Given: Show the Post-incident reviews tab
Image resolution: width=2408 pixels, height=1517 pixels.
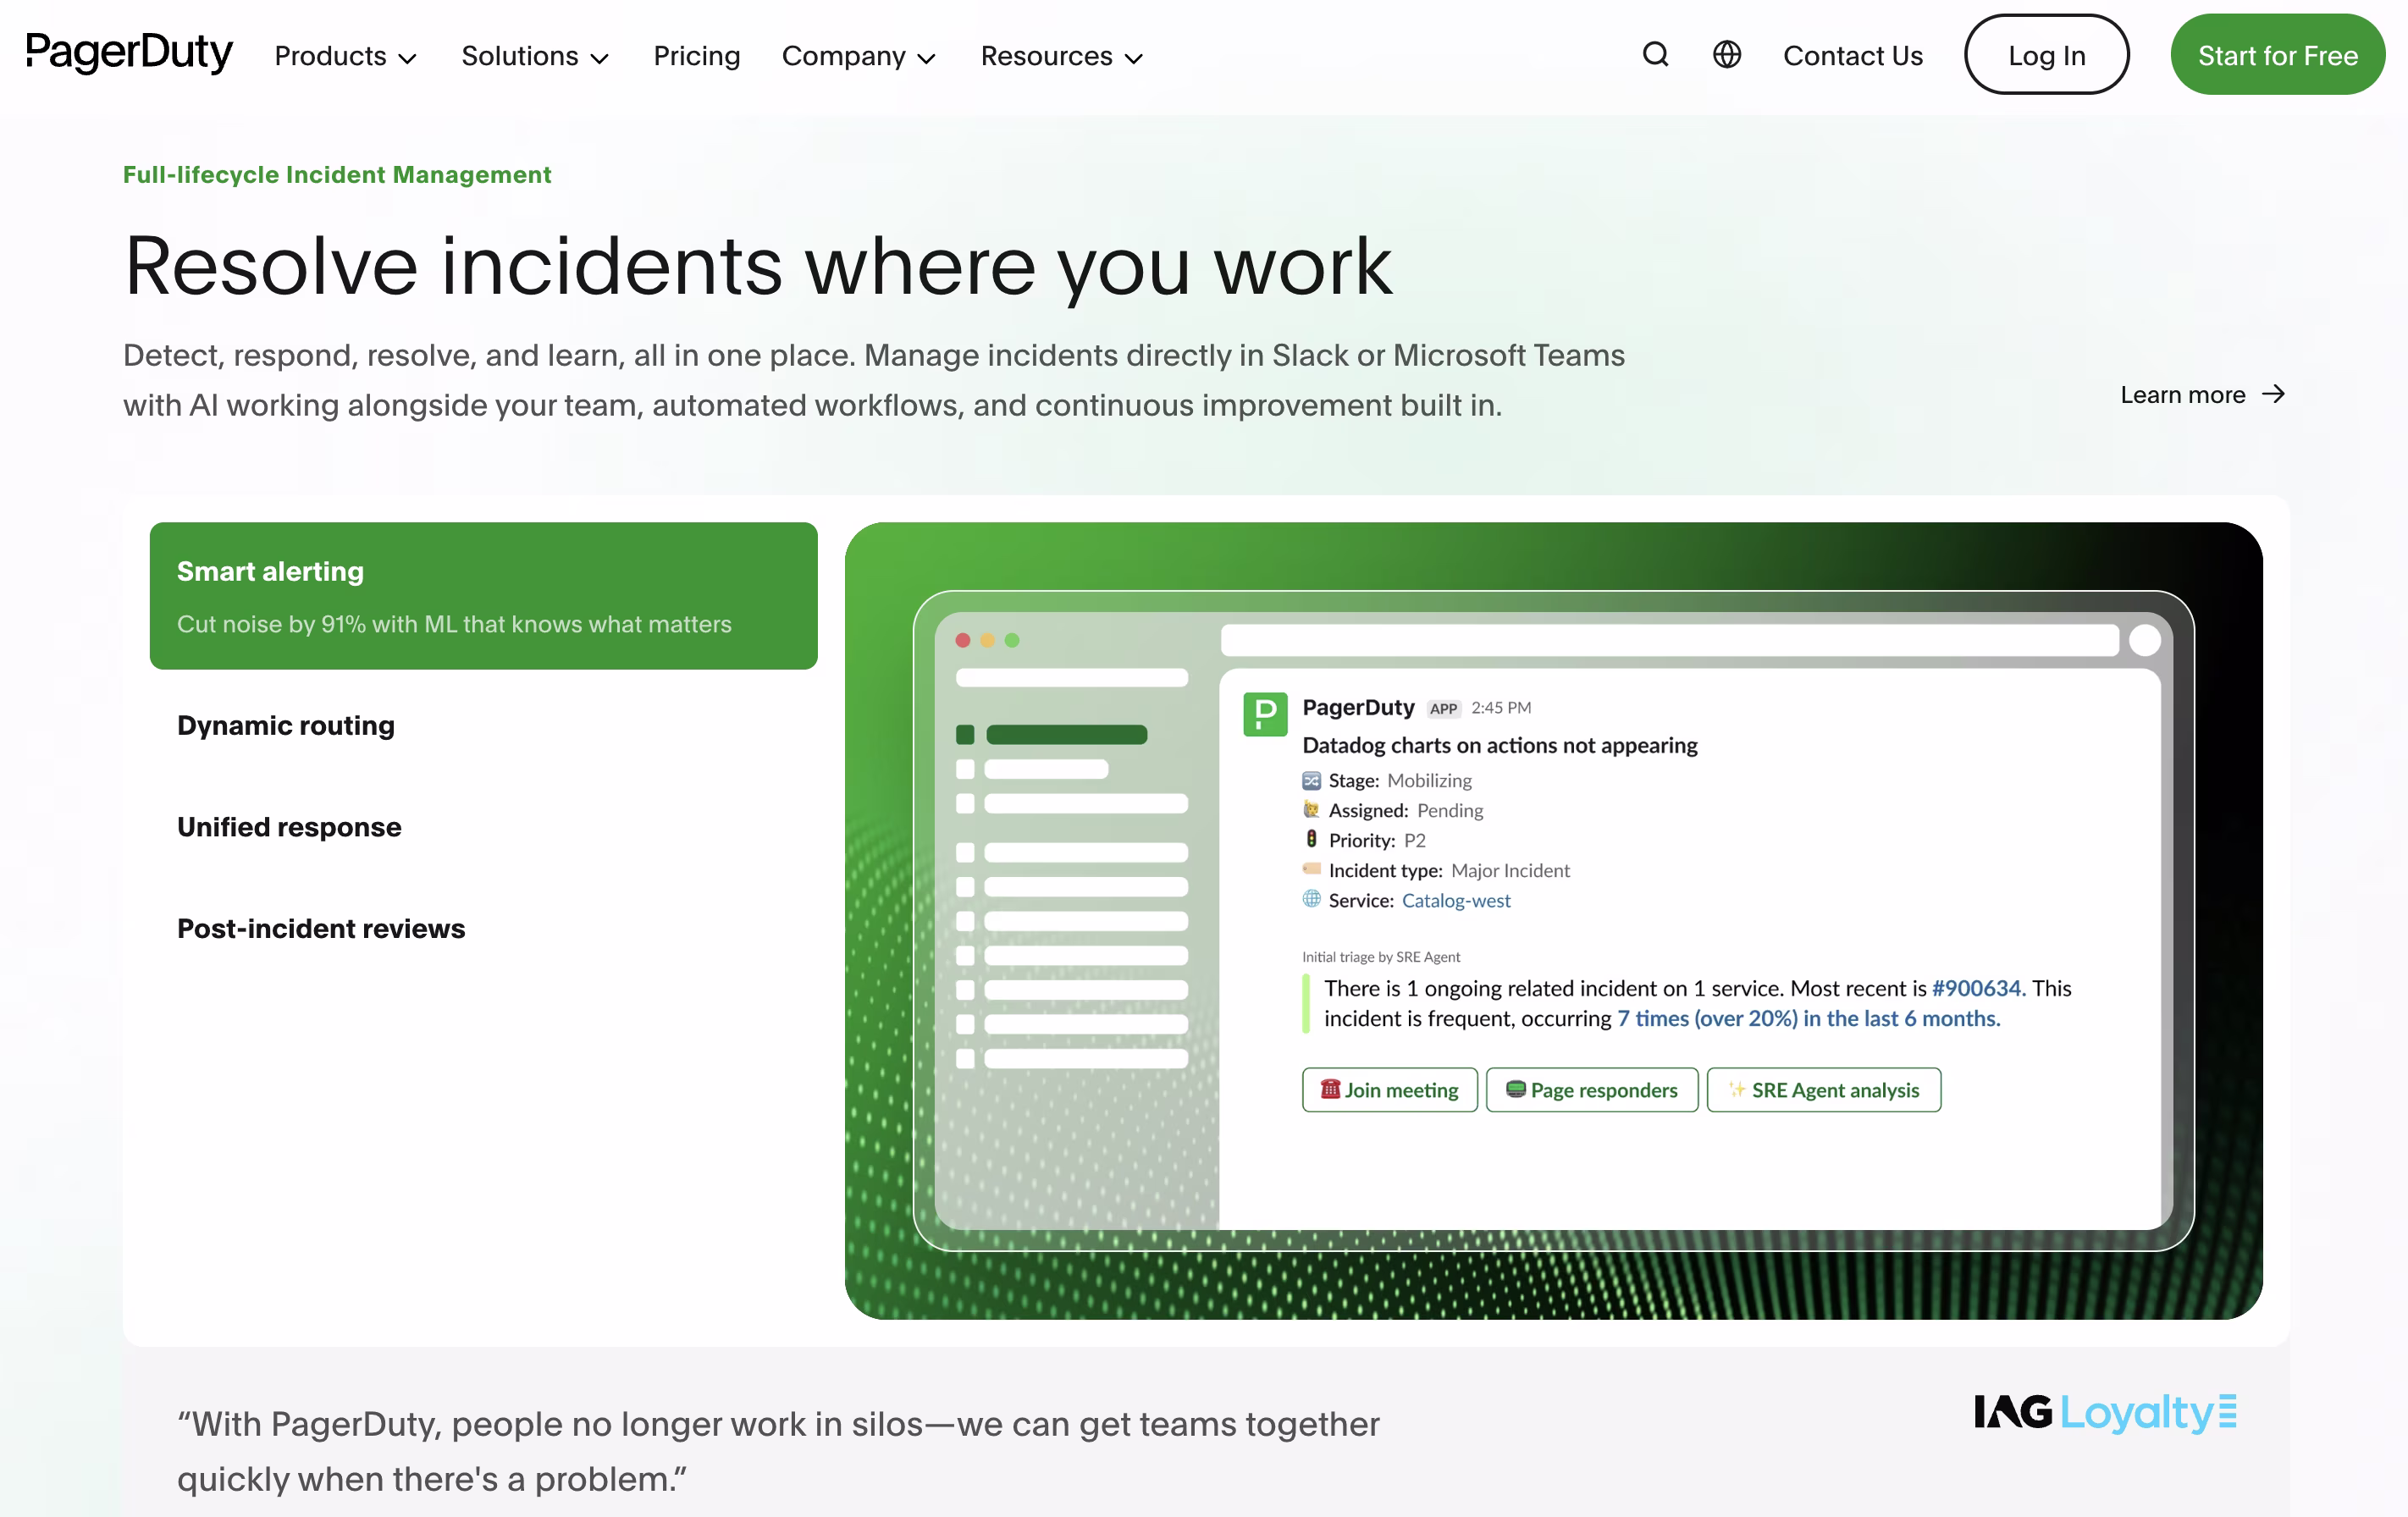Looking at the screenshot, I should pos(321,928).
